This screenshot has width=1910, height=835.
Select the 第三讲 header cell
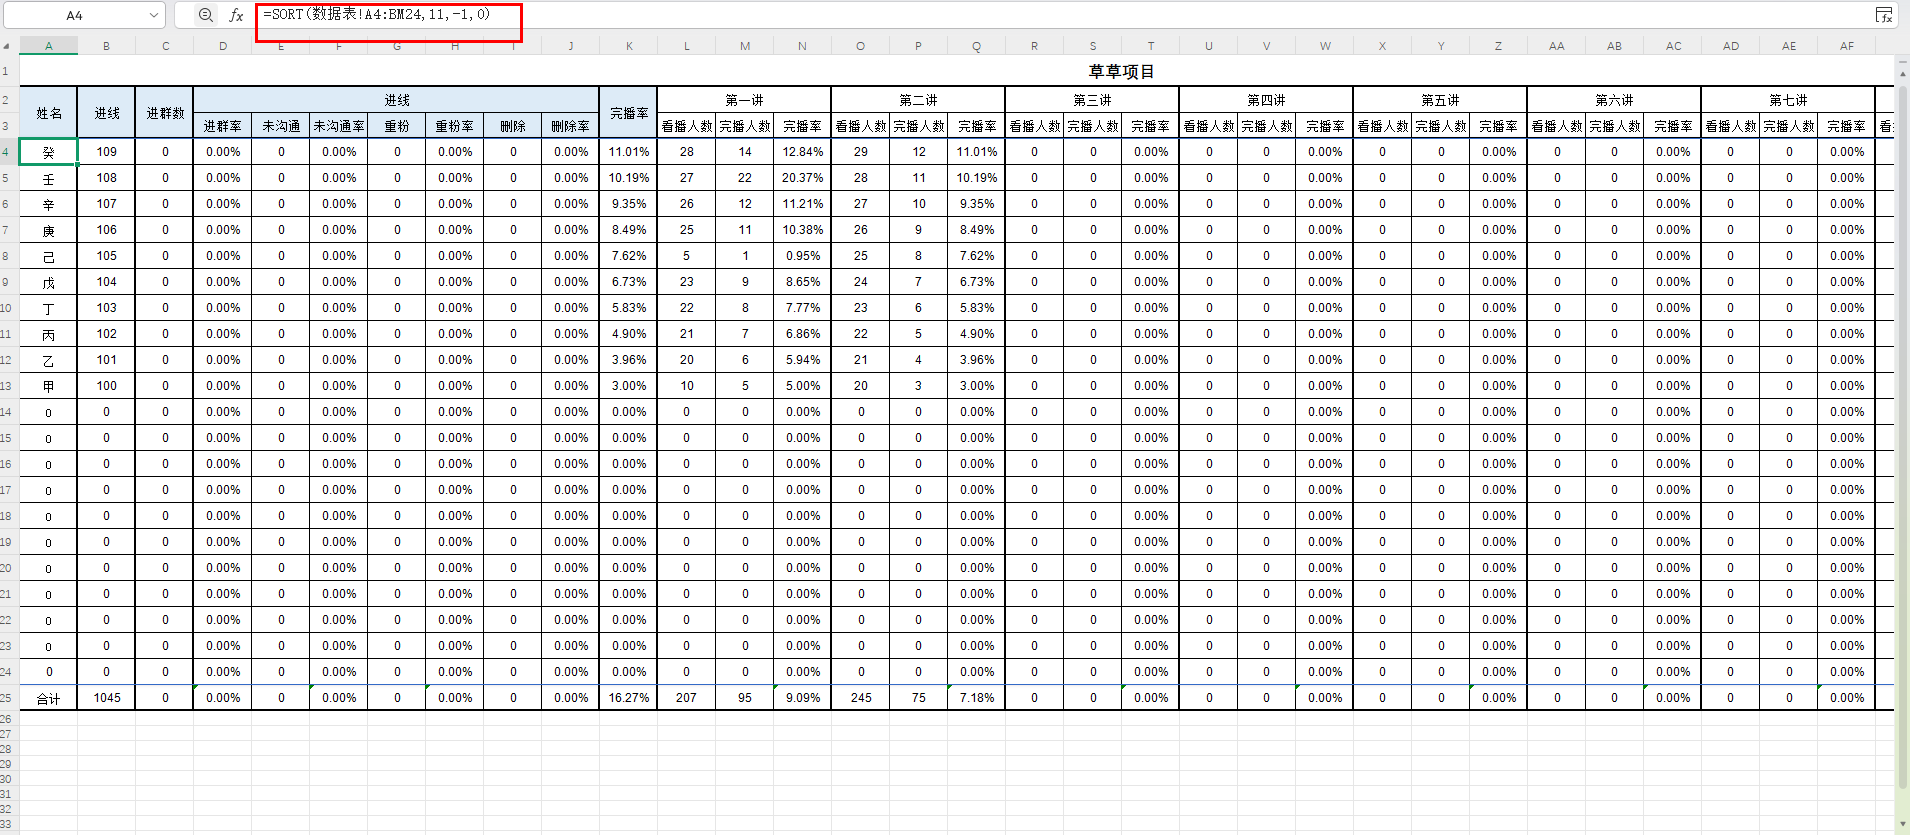tap(1092, 100)
